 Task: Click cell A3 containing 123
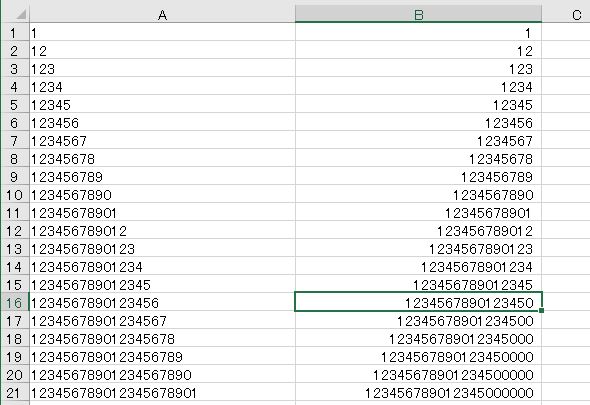[162, 69]
